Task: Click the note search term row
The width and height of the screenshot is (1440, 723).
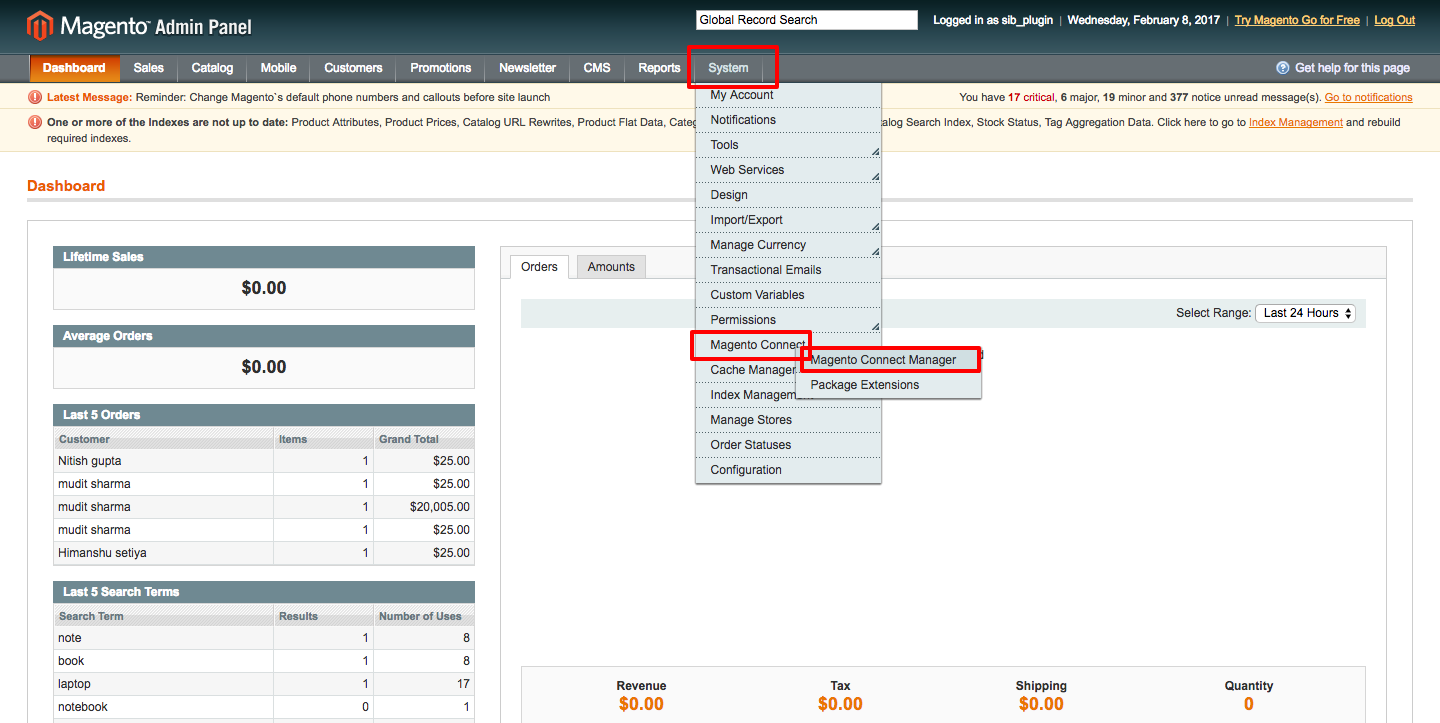Action: pyautogui.click(x=264, y=638)
